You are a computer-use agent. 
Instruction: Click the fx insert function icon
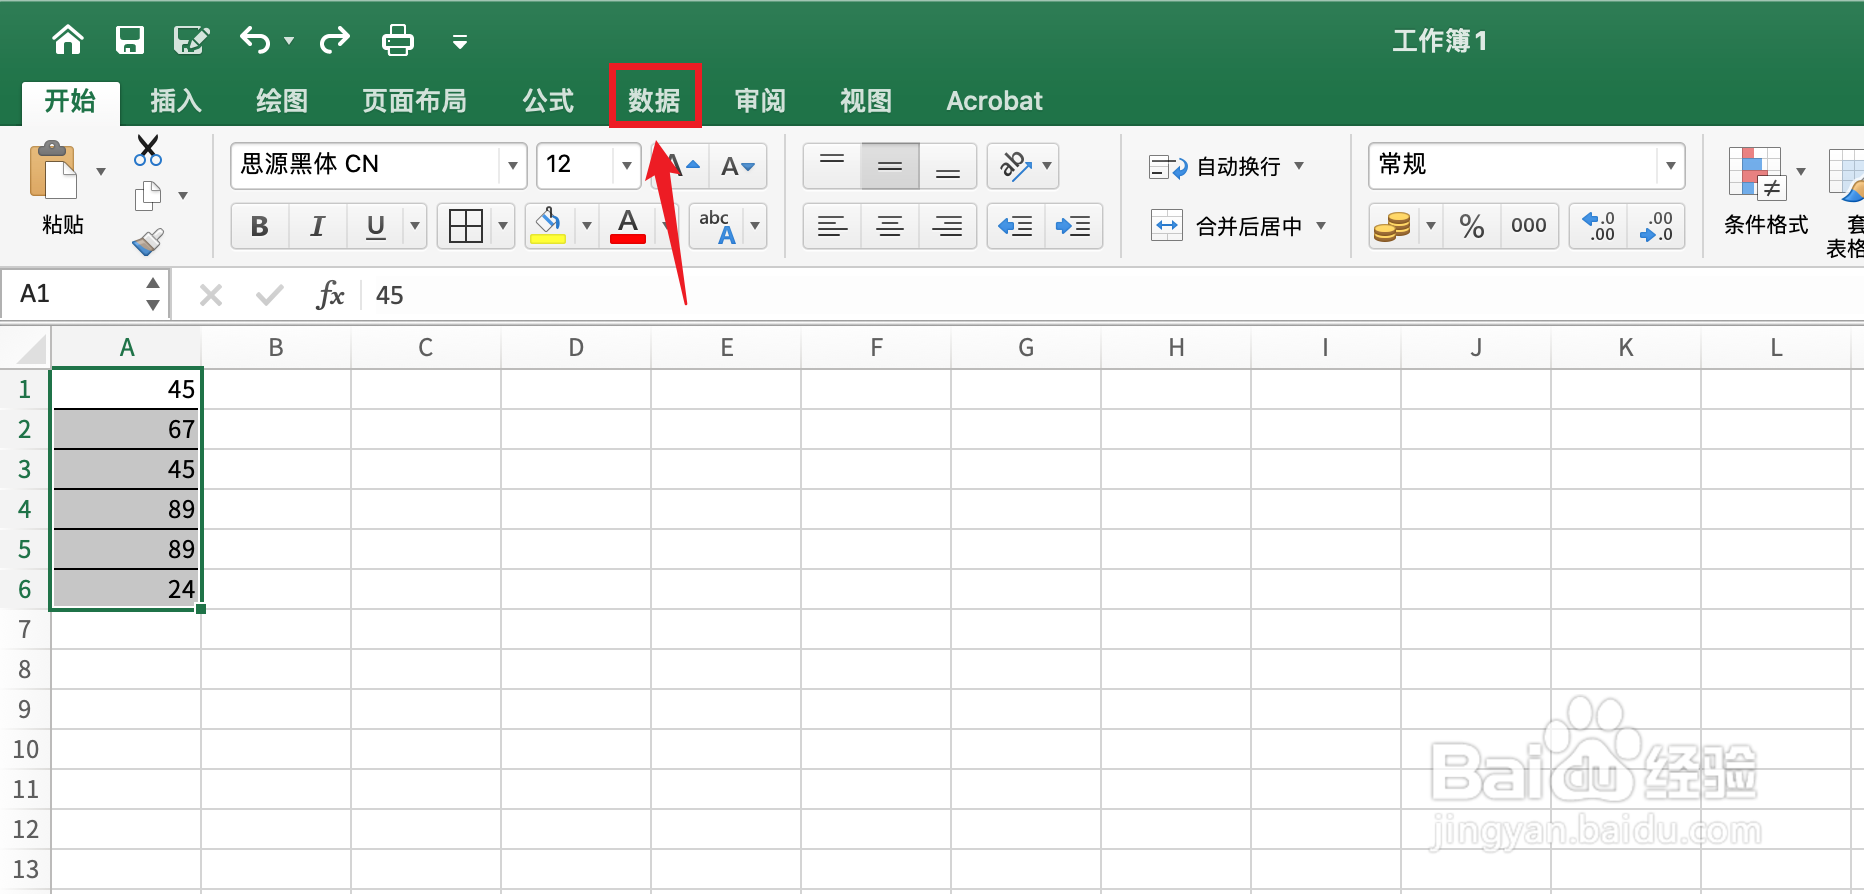330,295
